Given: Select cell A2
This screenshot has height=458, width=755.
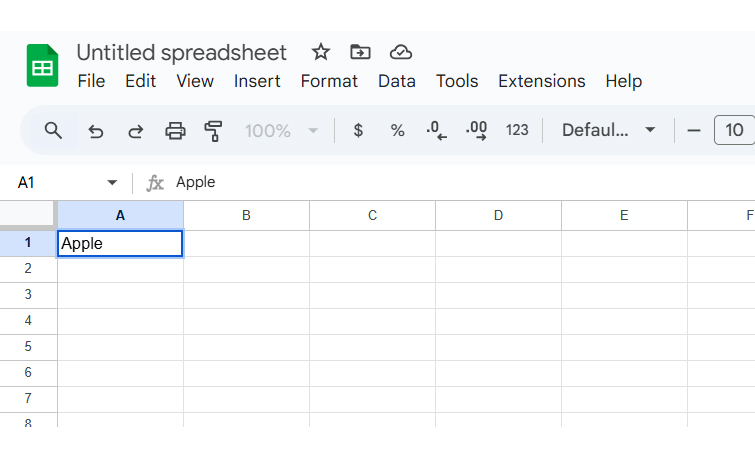Looking at the screenshot, I should 120,269.
